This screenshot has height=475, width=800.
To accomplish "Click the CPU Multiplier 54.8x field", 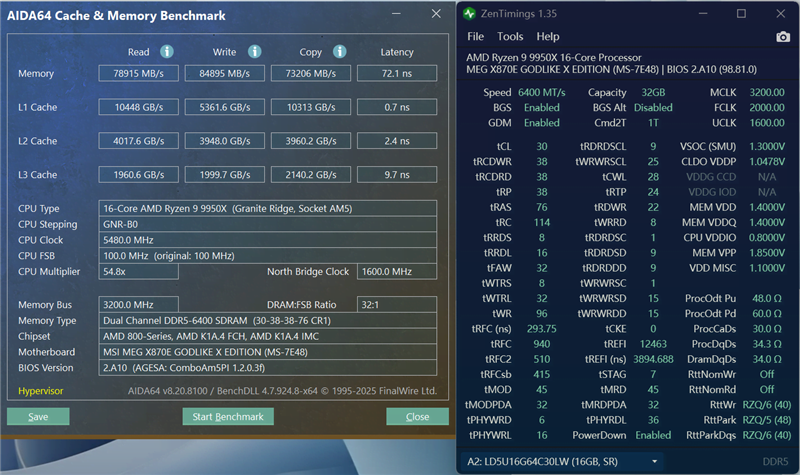I will pos(138,272).
